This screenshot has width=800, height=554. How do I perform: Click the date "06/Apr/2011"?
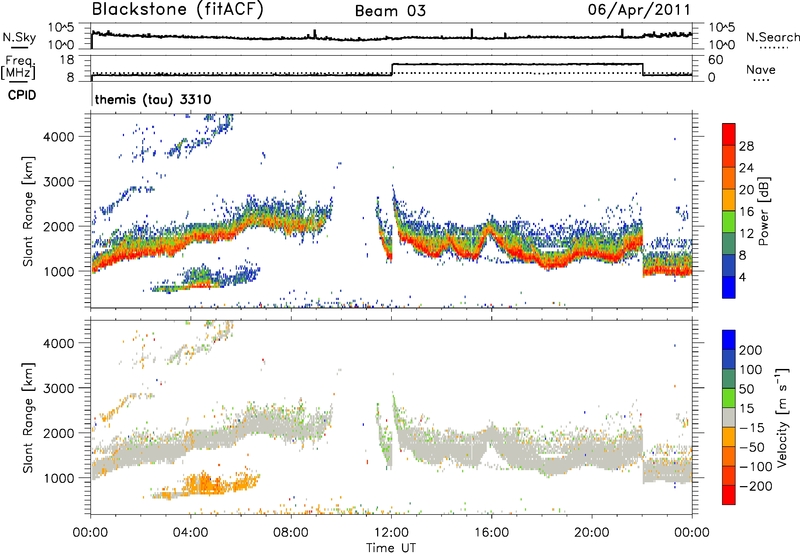(639, 10)
